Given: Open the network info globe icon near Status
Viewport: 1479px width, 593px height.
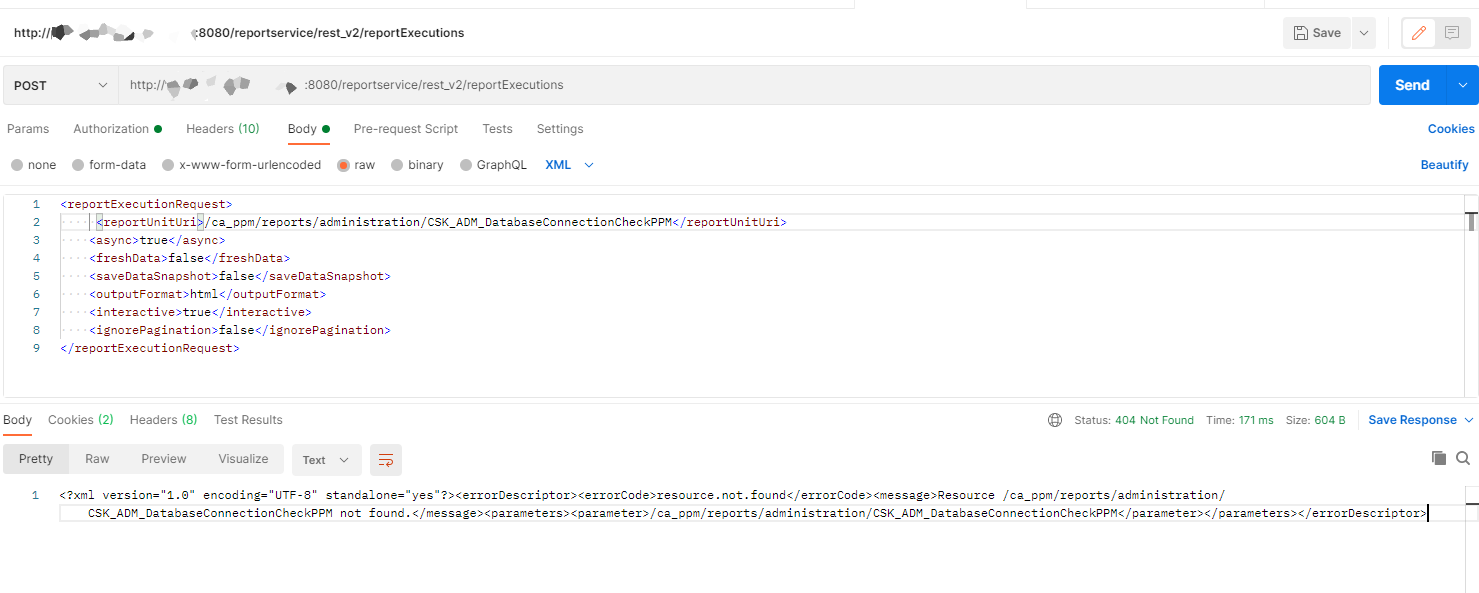Looking at the screenshot, I should coord(1056,420).
